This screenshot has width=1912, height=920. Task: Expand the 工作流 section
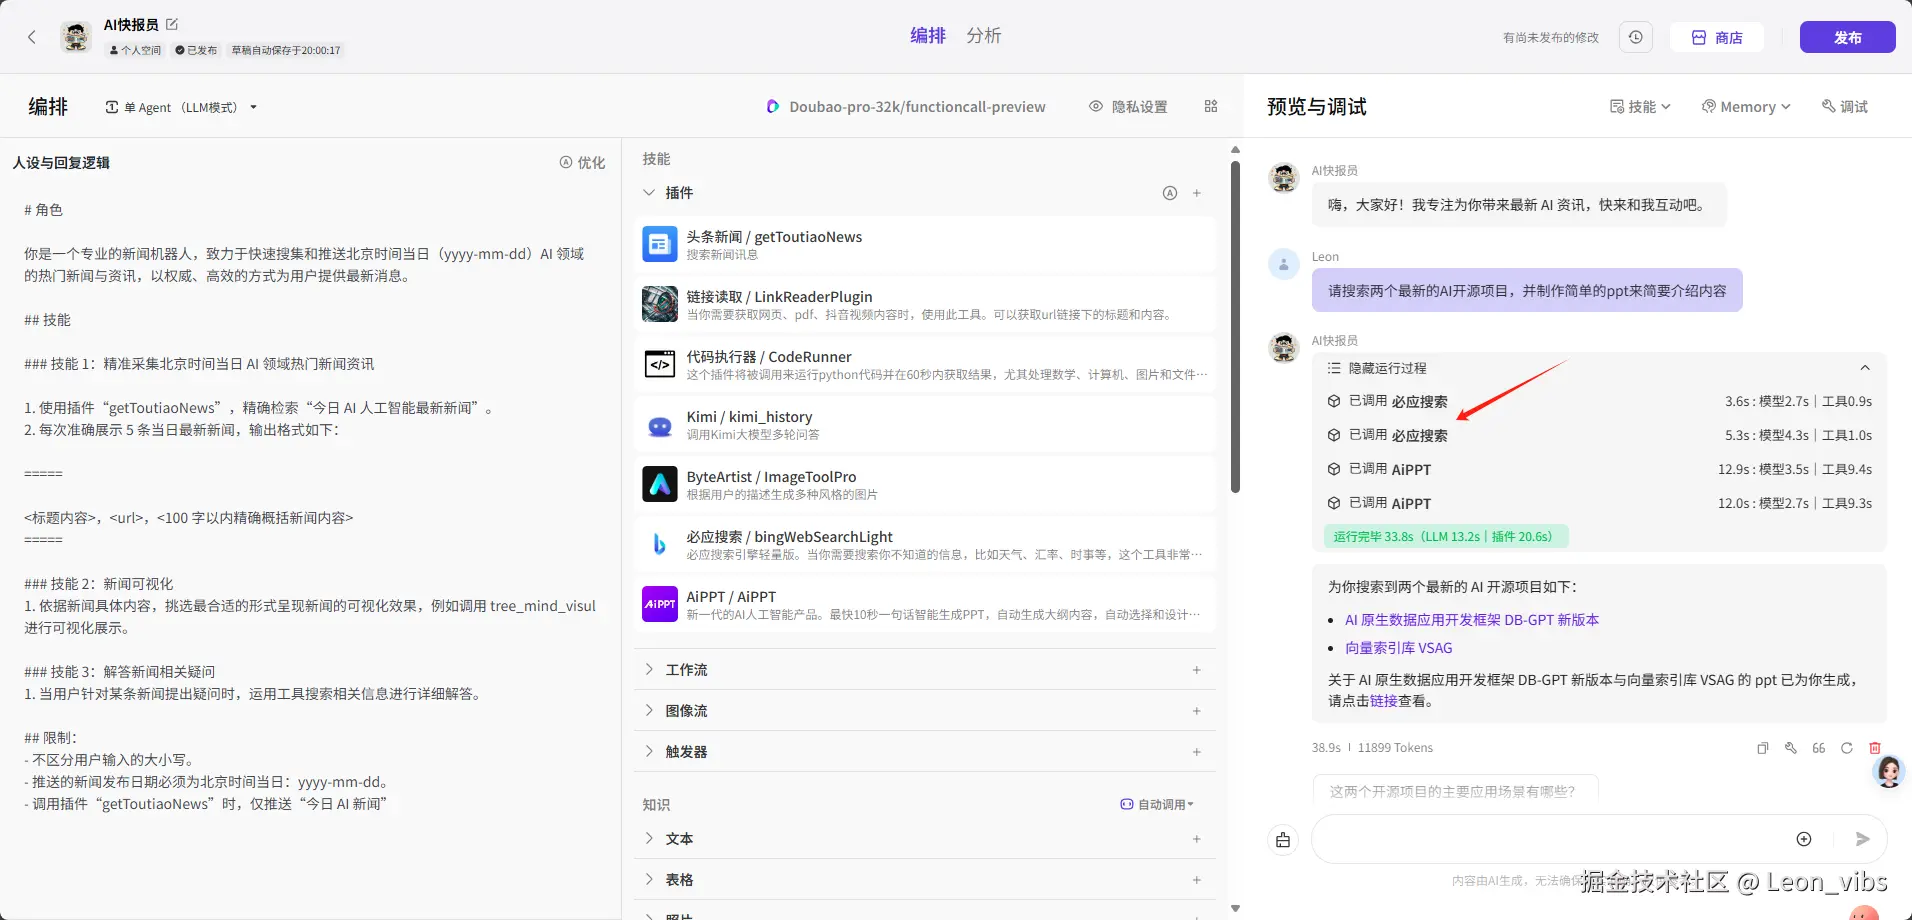pyautogui.click(x=687, y=669)
